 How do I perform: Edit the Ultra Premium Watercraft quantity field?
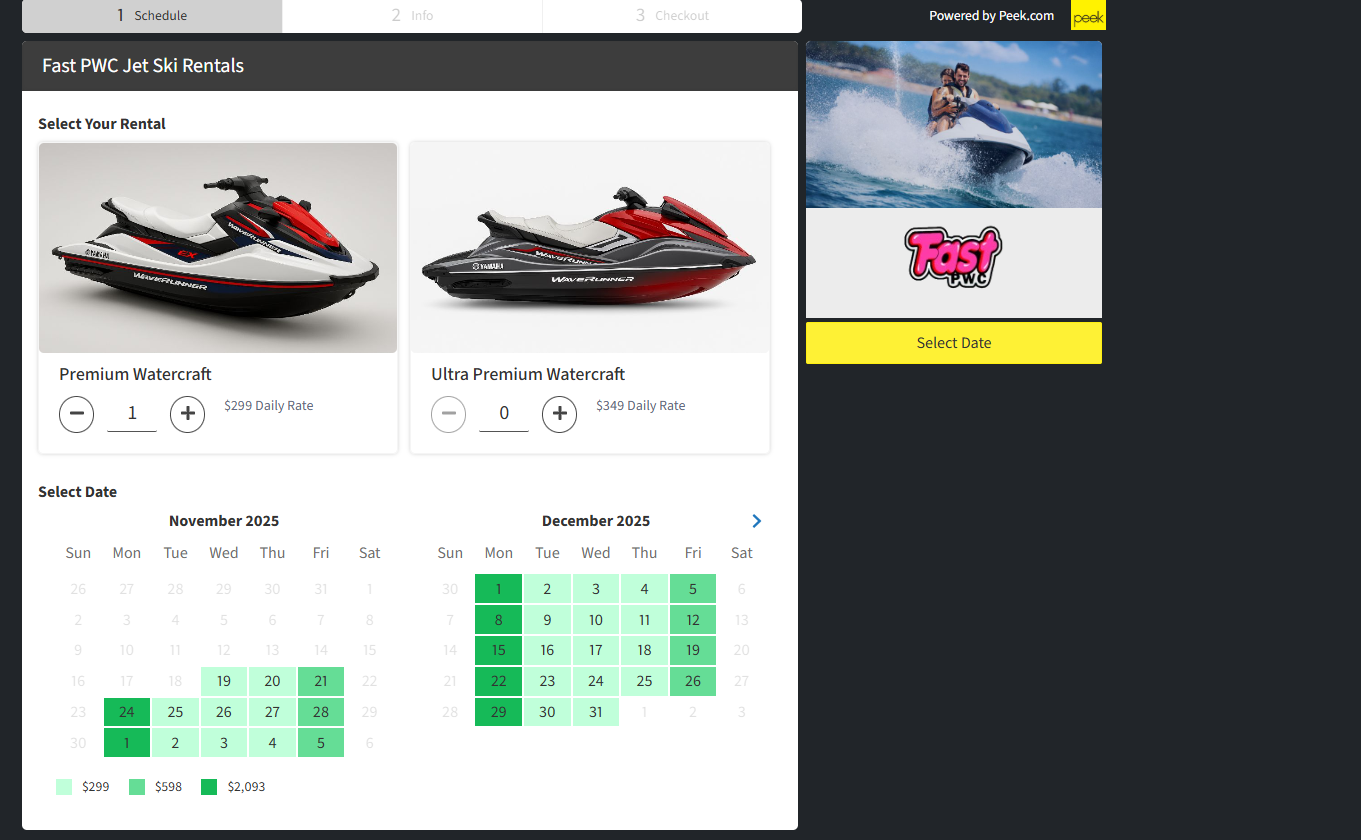point(504,414)
